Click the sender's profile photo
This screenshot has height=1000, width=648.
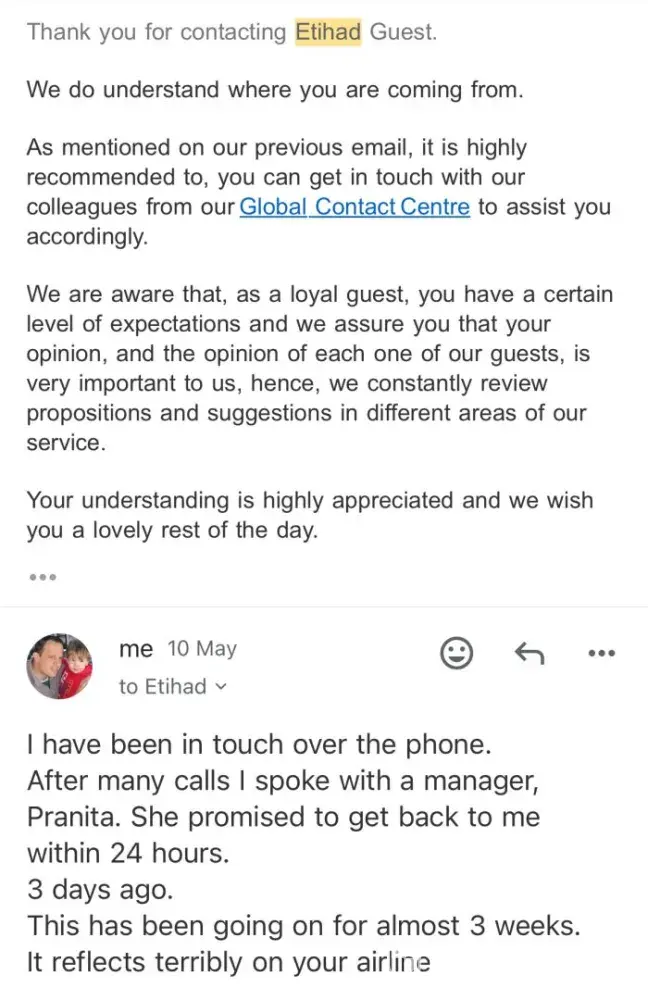(x=59, y=666)
